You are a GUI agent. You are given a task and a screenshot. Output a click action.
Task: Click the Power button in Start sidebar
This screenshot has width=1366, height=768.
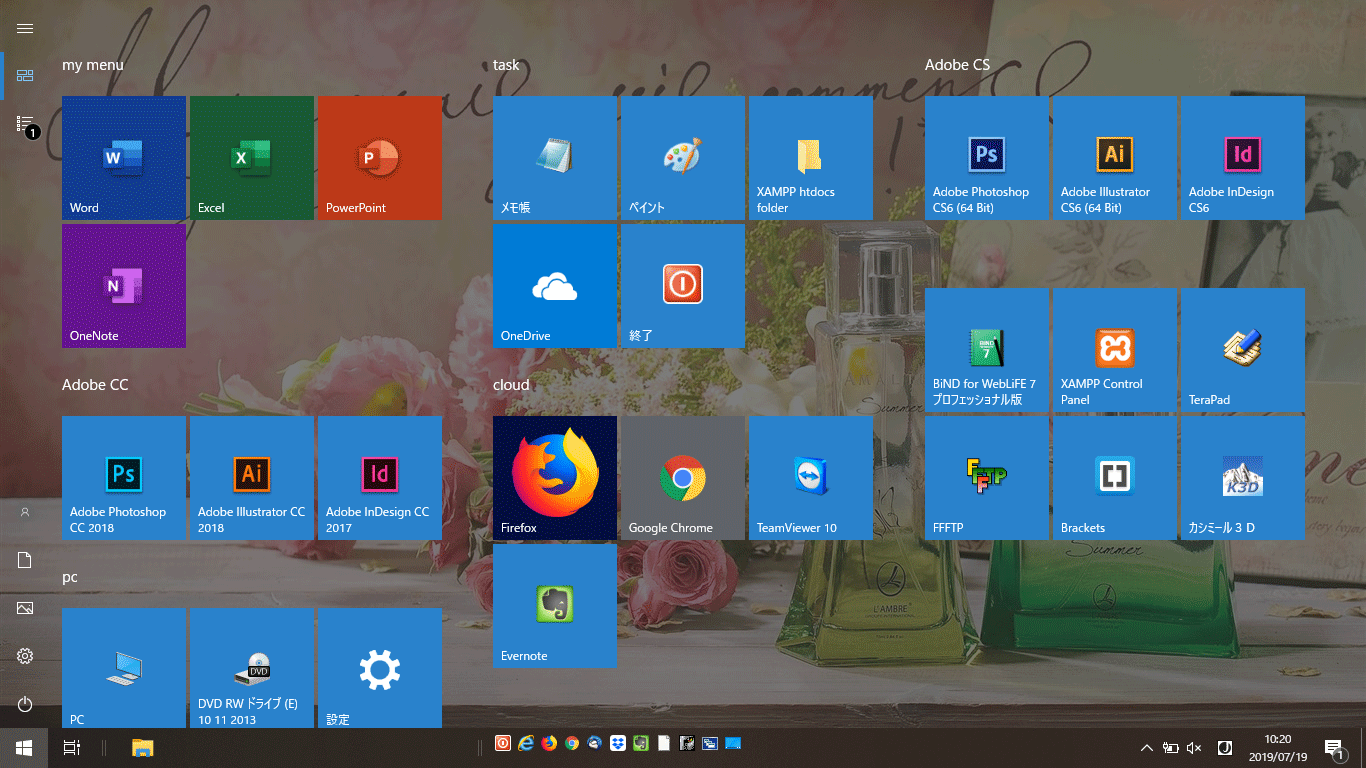[25, 704]
